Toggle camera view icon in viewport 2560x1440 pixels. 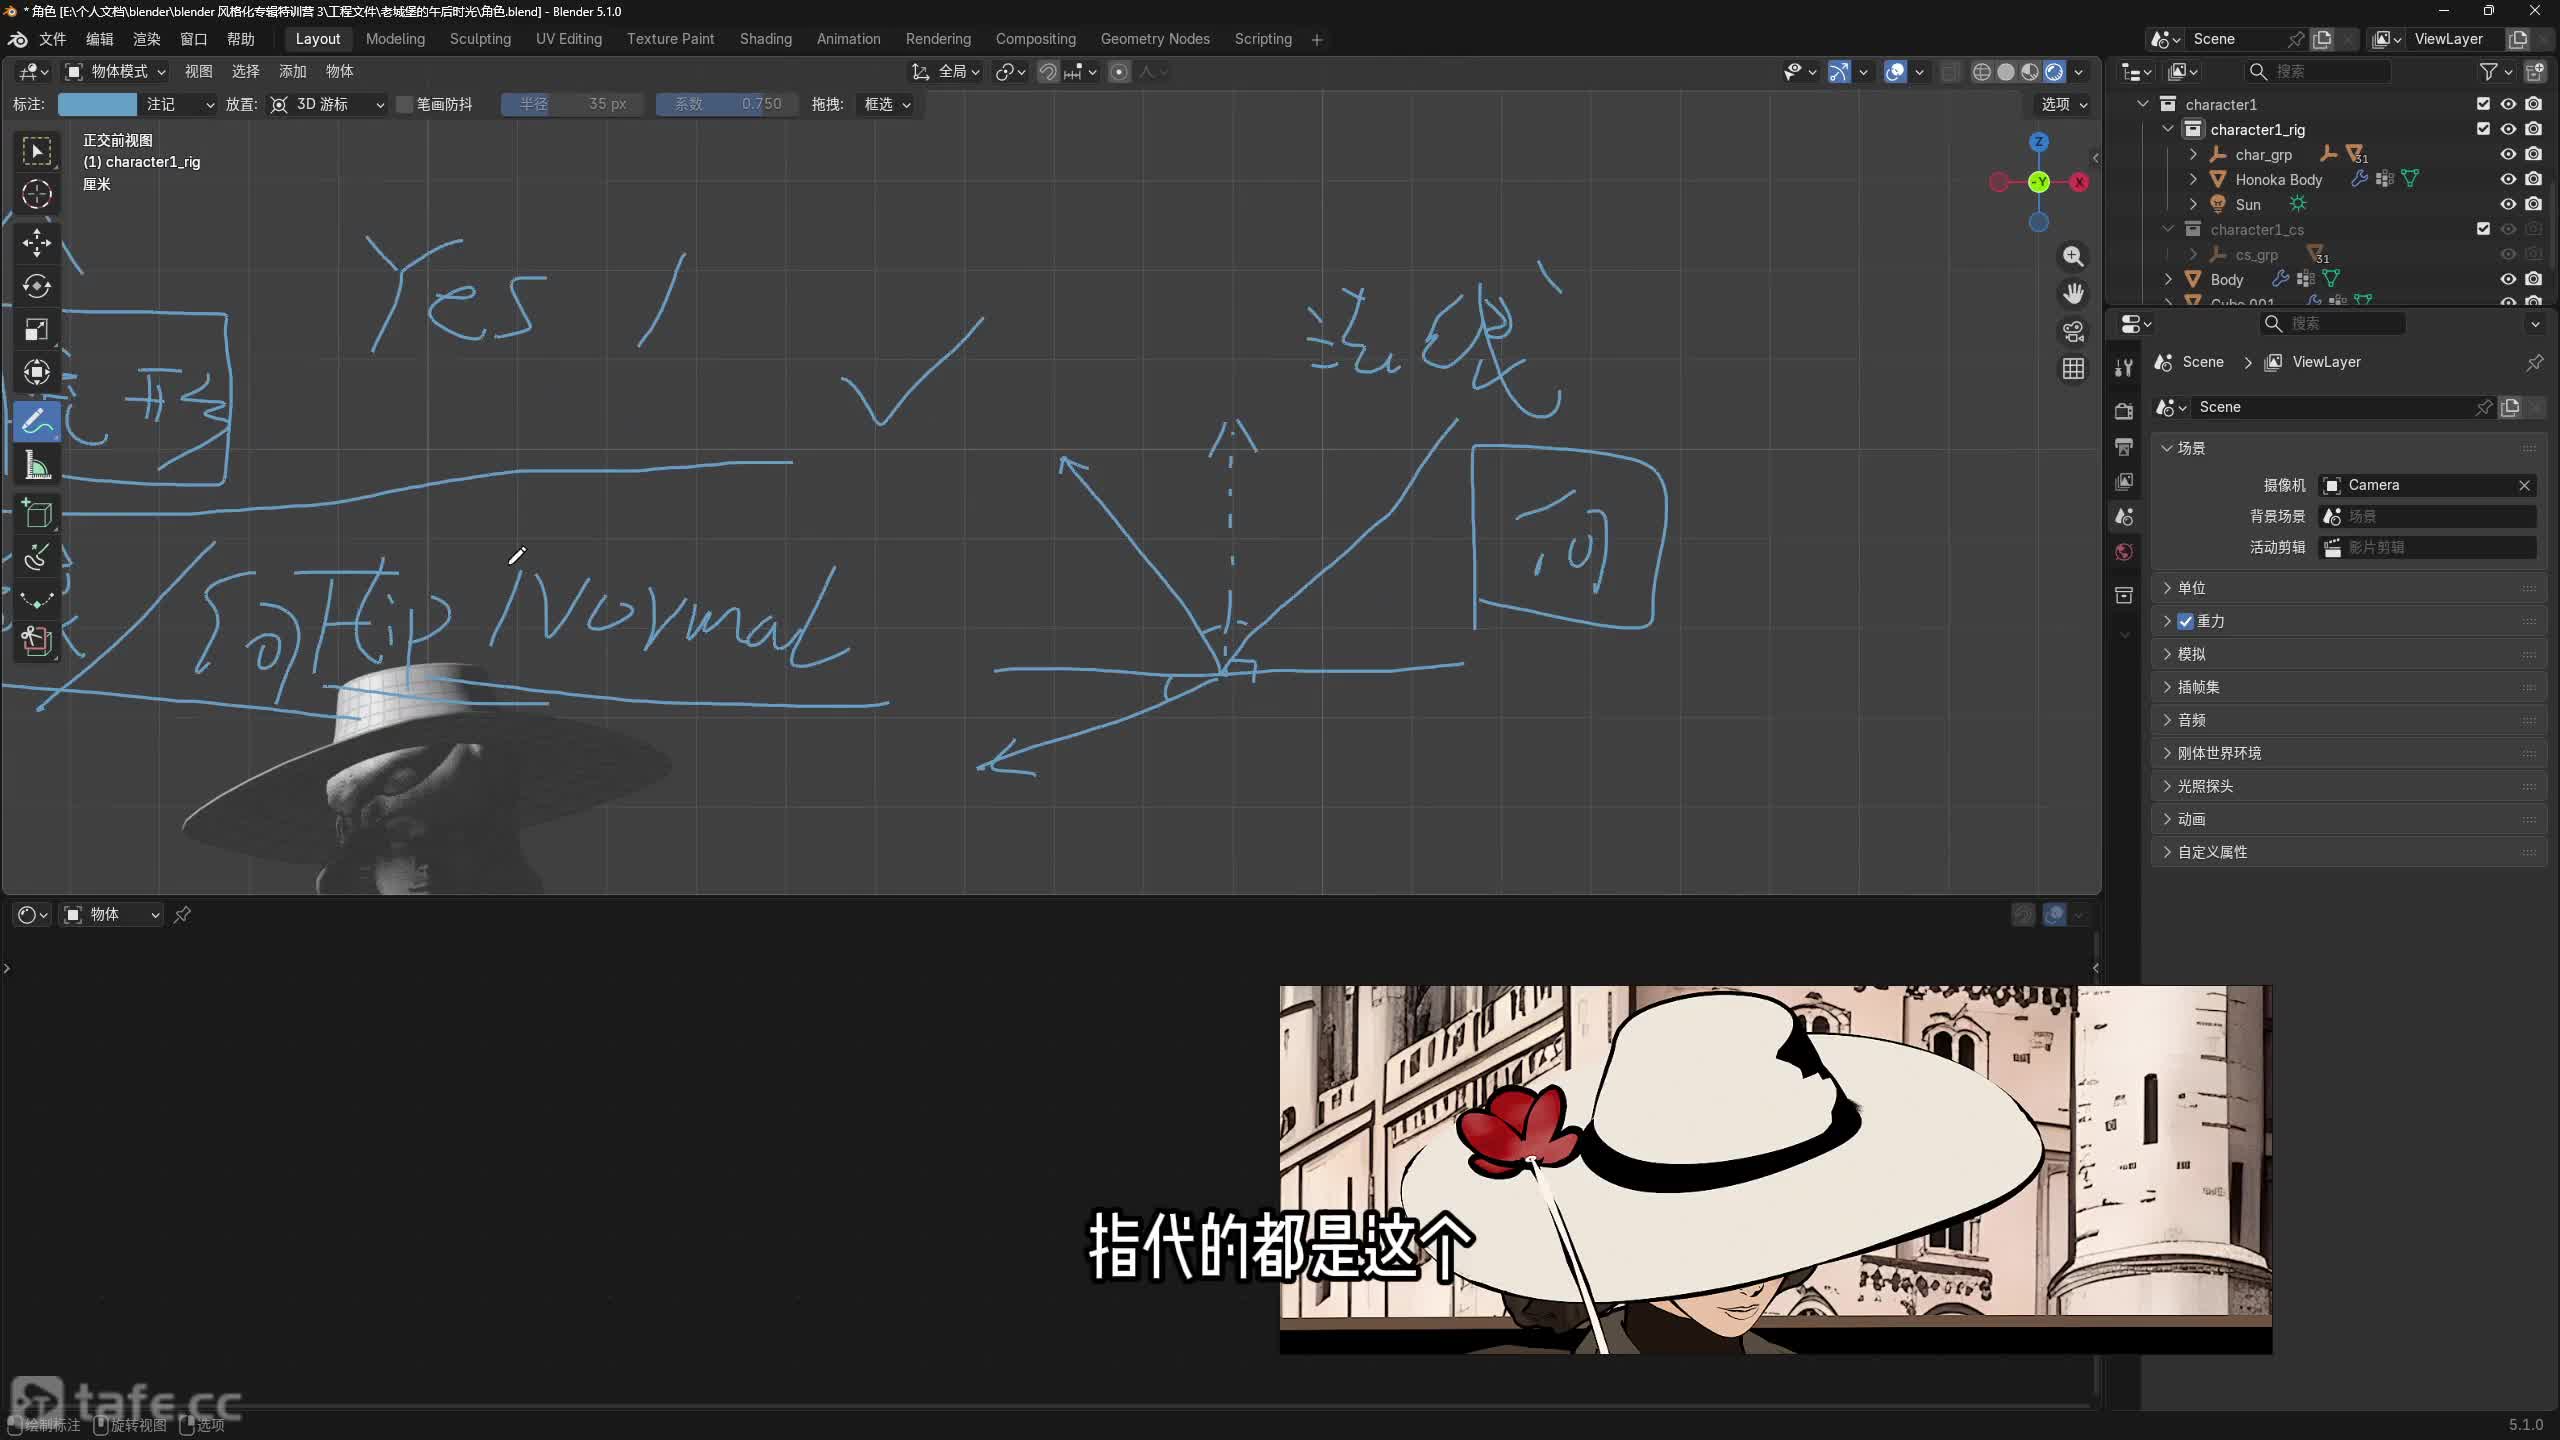(x=2073, y=331)
